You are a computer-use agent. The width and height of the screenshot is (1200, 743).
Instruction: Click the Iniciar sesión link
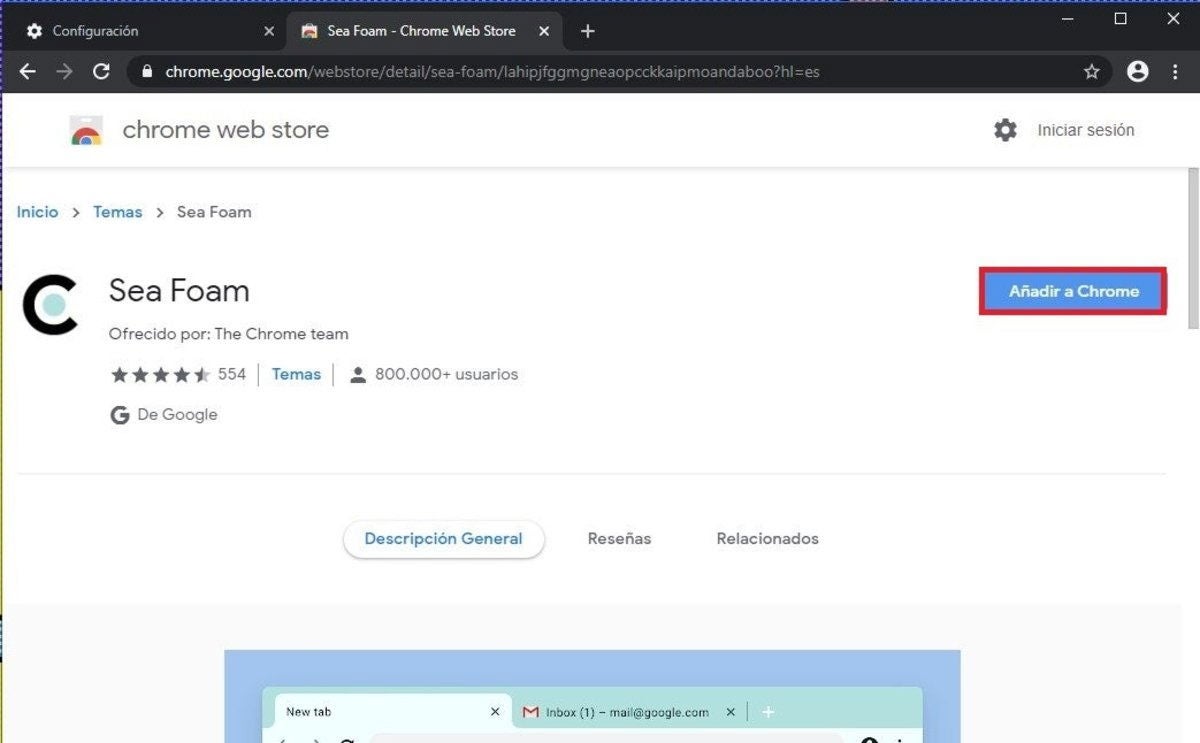click(1085, 130)
